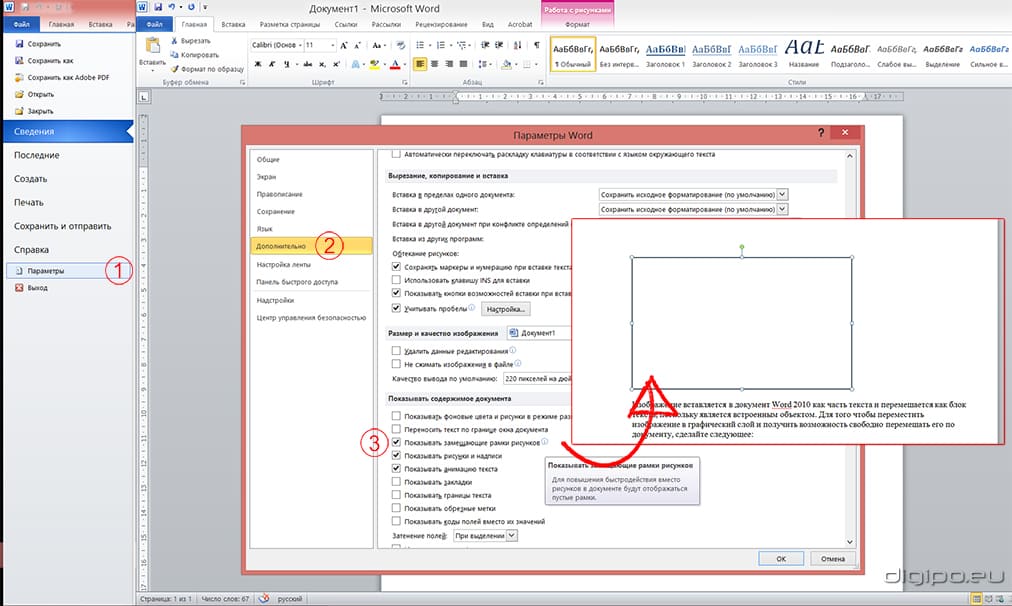Click the Paste (Вставить) clipboard icon
The width and height of the screenshot is (1012, 606).
(x=153, y=48)
